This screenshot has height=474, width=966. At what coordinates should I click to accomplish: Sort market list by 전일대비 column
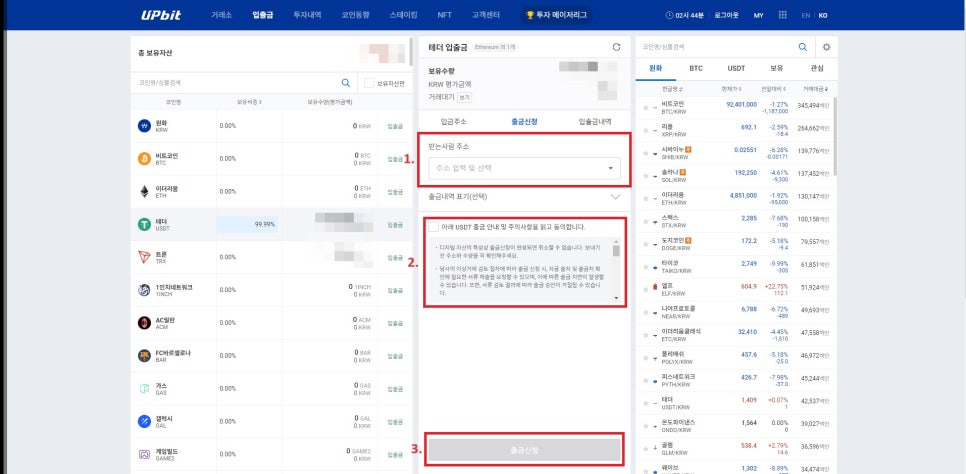[771, 89]
